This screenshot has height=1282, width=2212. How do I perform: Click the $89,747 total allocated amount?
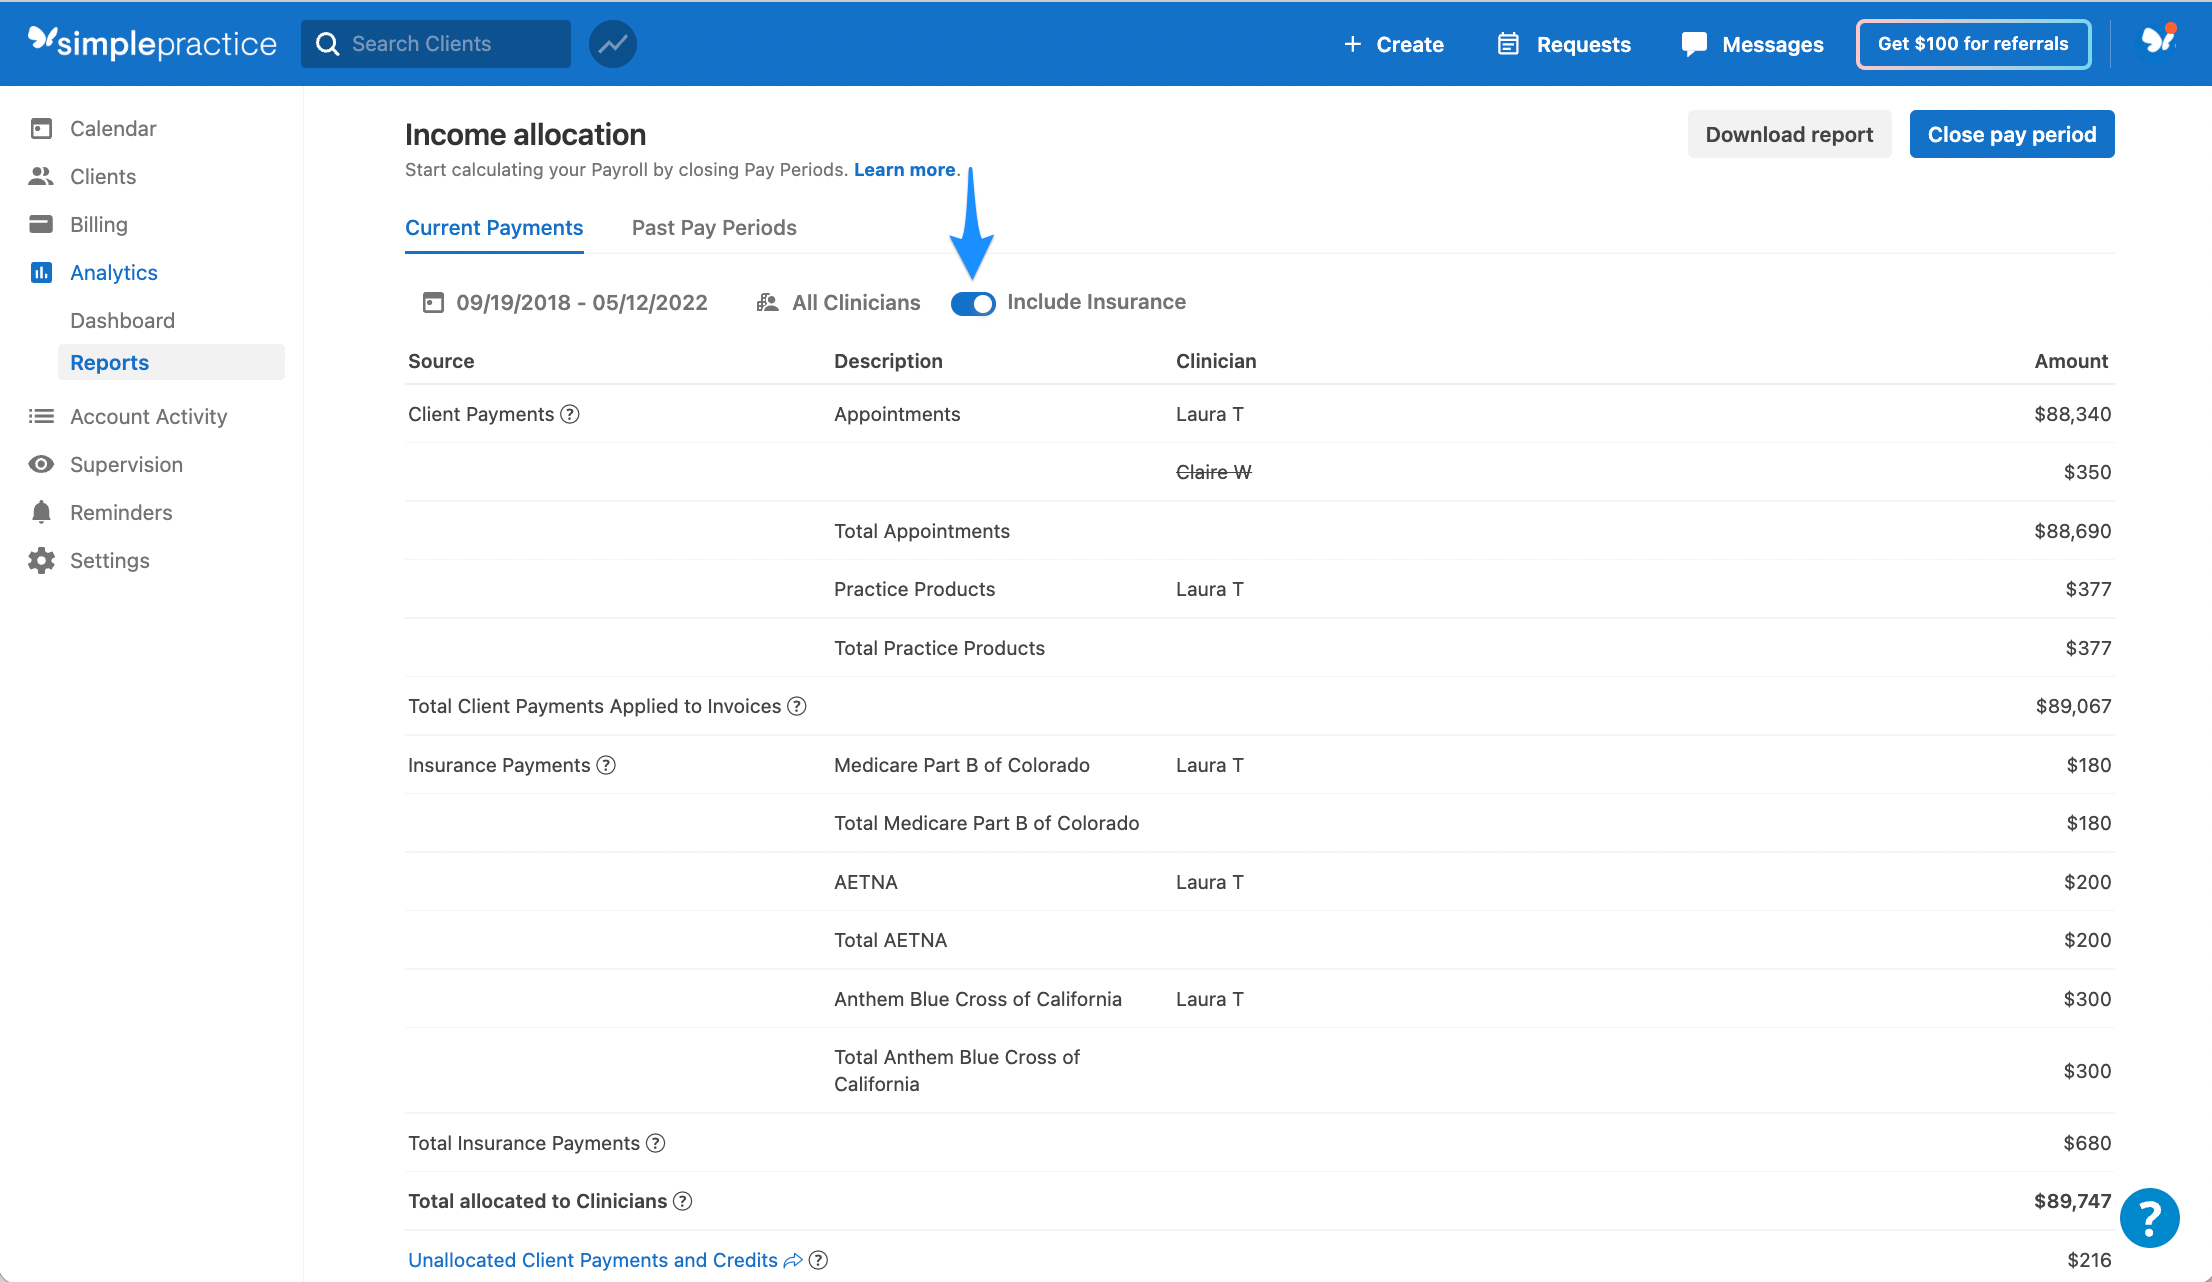click(x=2072, y=1201)
